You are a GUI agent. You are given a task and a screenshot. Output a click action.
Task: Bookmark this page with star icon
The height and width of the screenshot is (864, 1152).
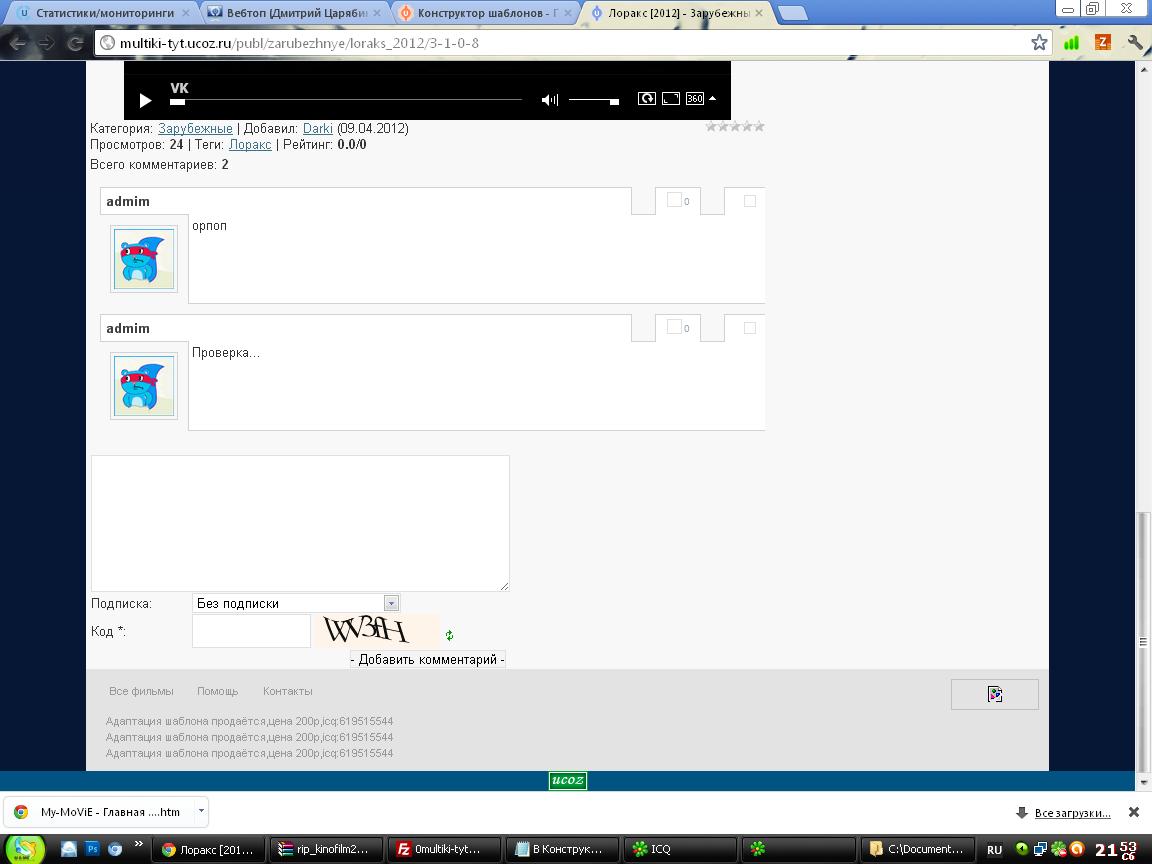(x=1039, y=43)
